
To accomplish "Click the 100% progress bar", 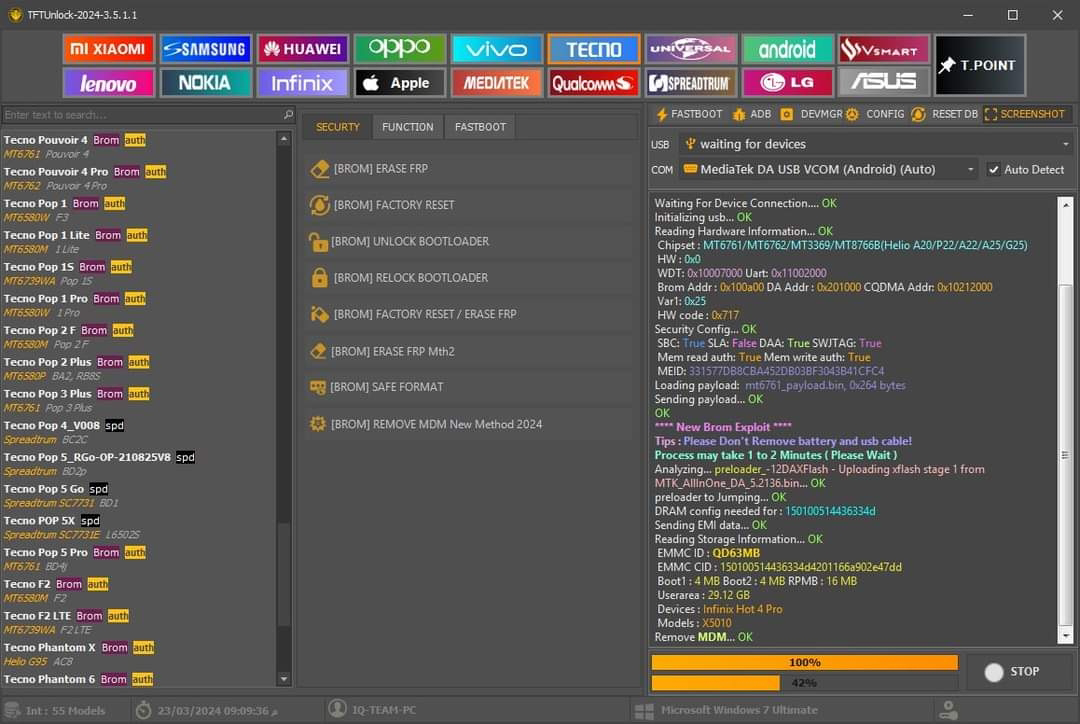I will click(804, 662).
